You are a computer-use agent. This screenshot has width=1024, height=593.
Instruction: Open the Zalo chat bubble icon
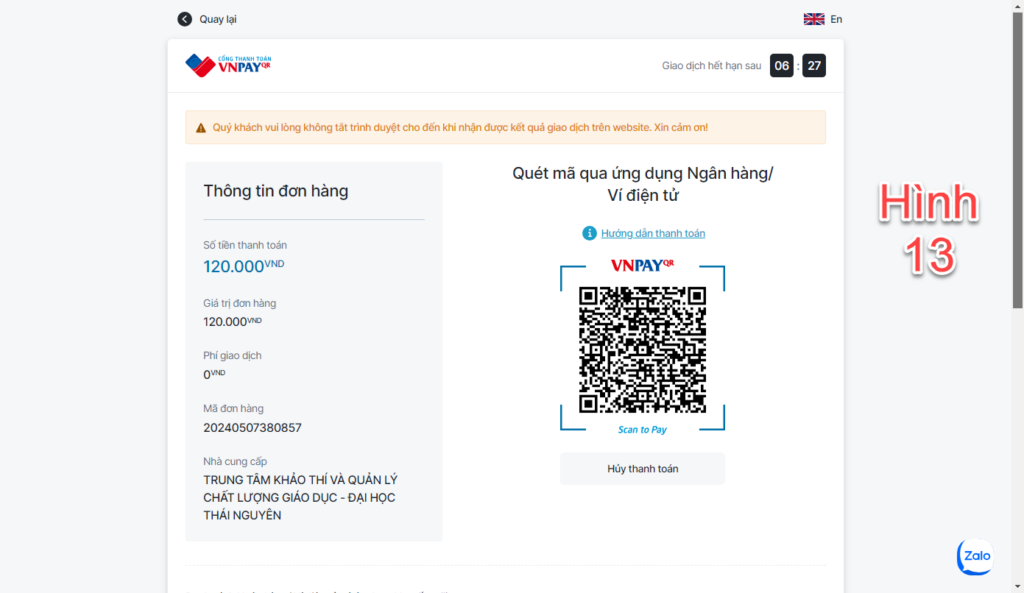pos(975,556)
